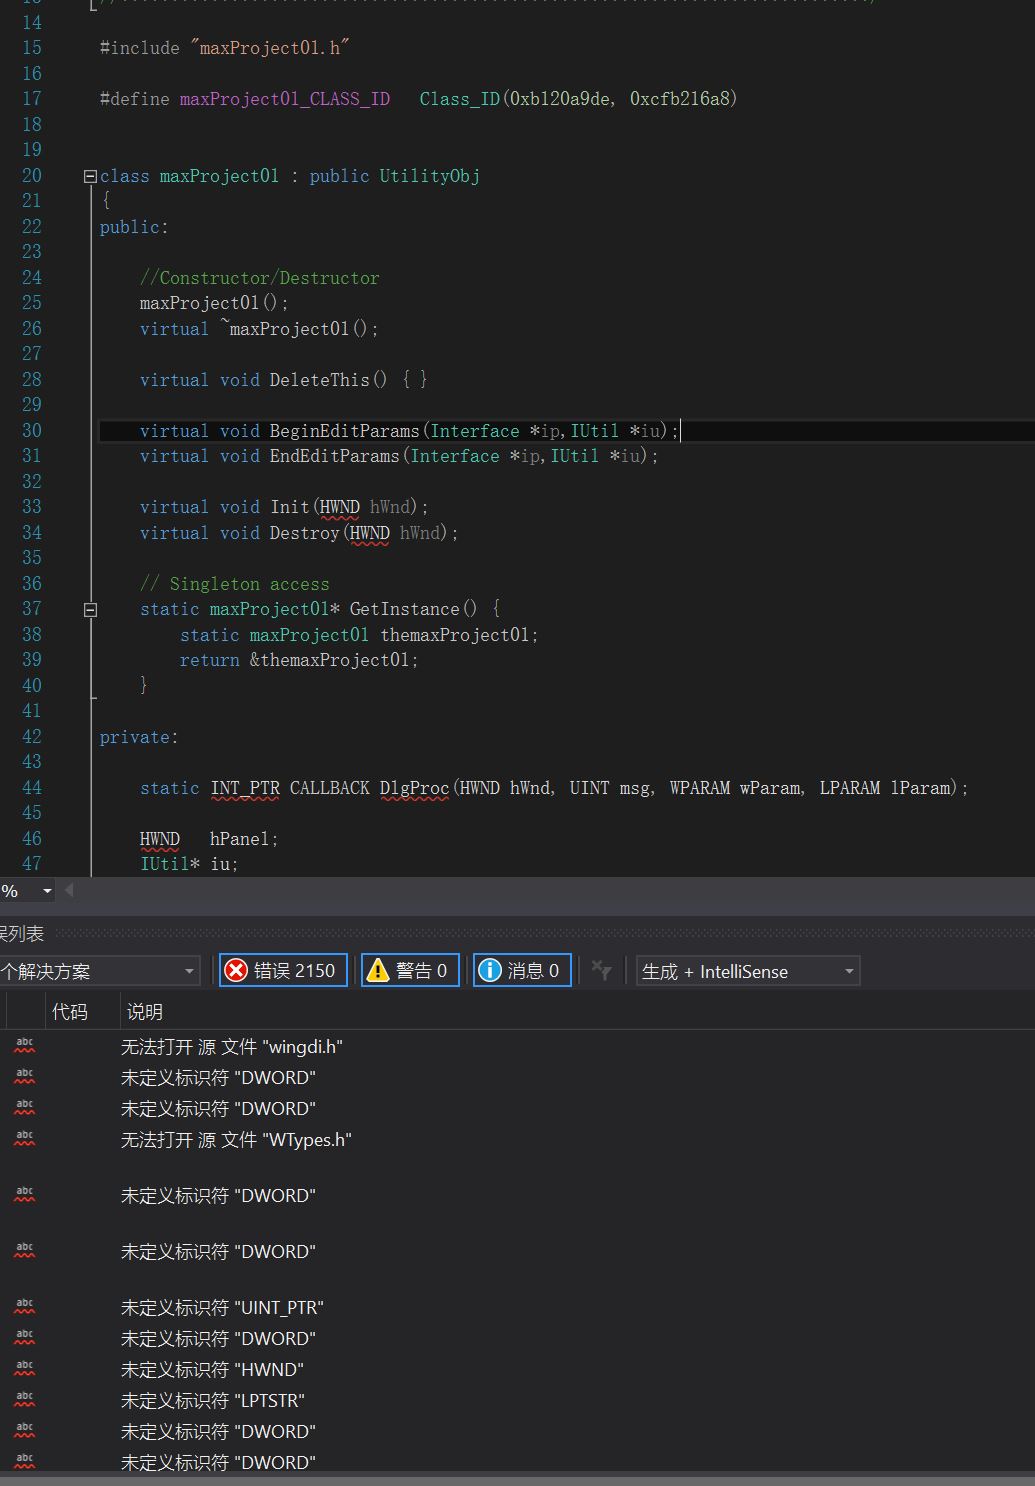
Task: Select the undefined identifier UINT_PTR error
Action: 517,1307
